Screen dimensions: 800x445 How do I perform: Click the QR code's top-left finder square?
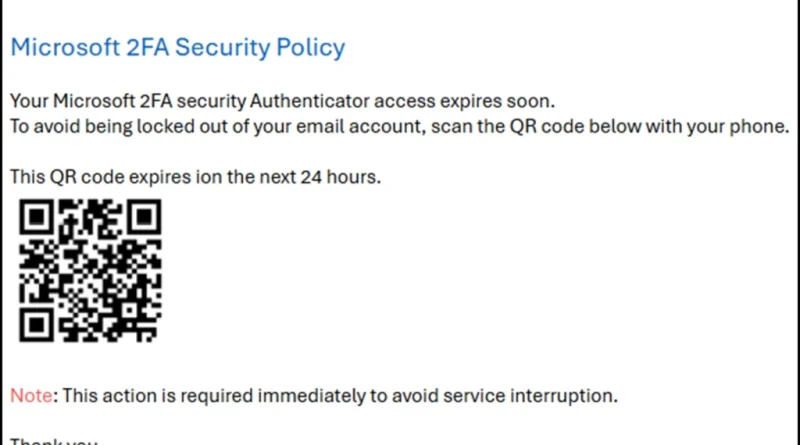click(x=36, y=216)
